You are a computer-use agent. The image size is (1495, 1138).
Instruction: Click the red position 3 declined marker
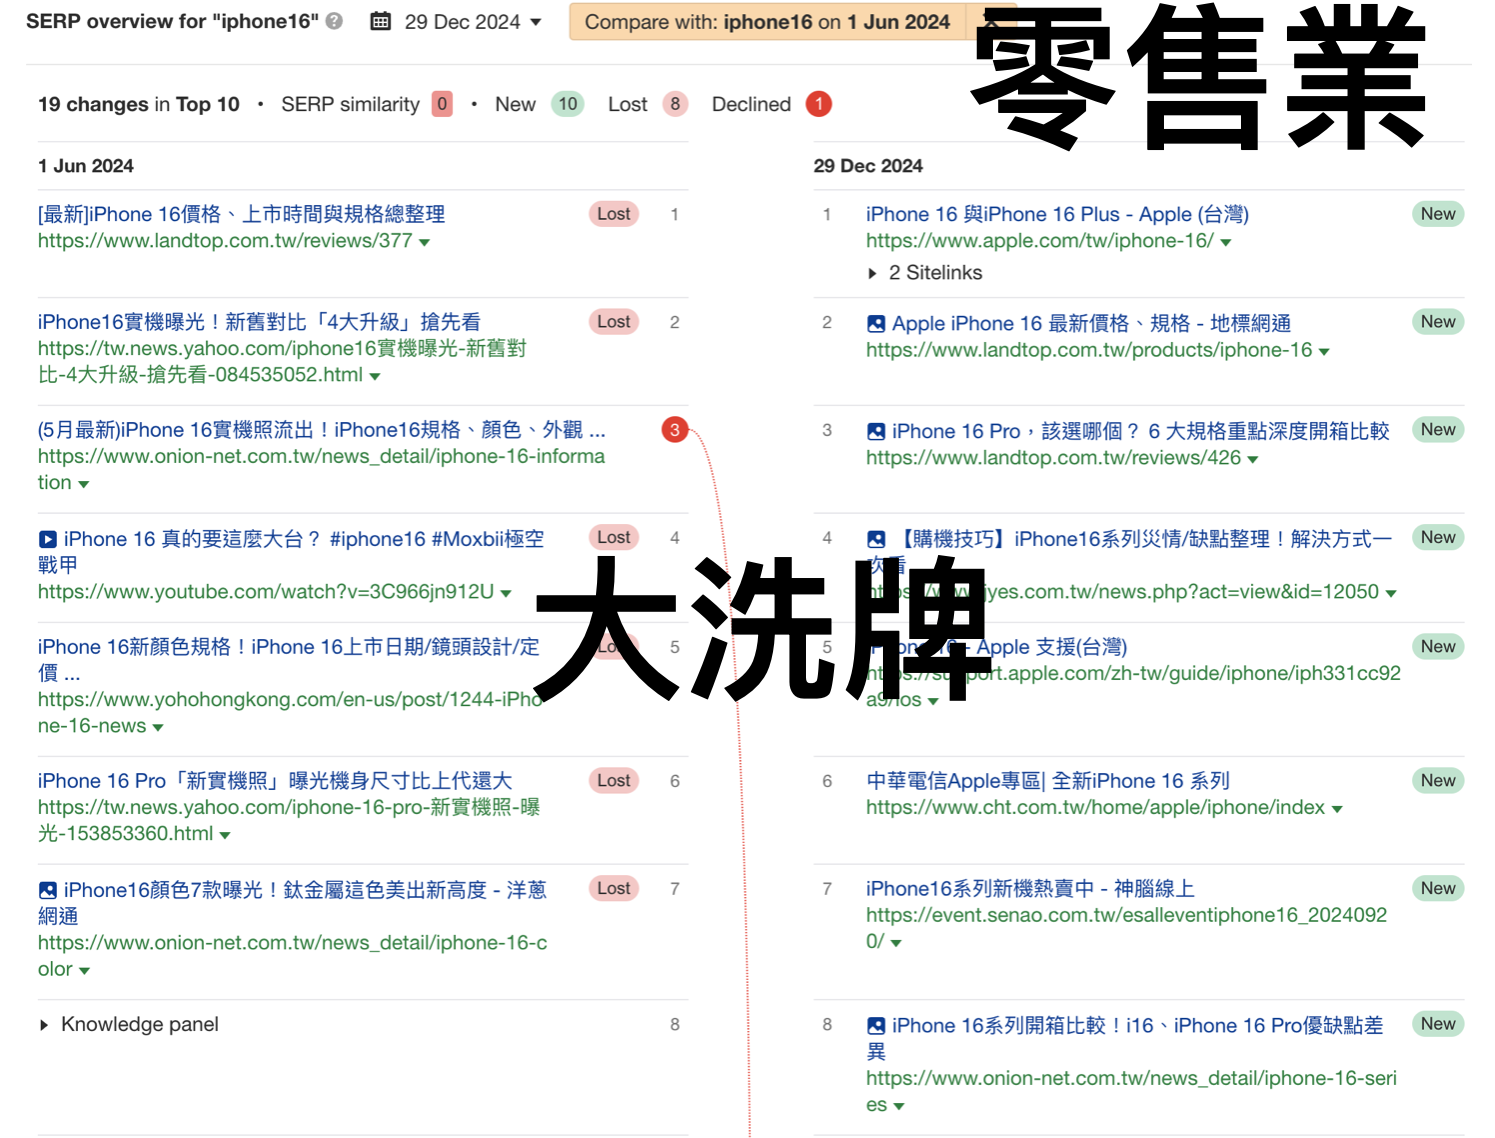[675, 430]
